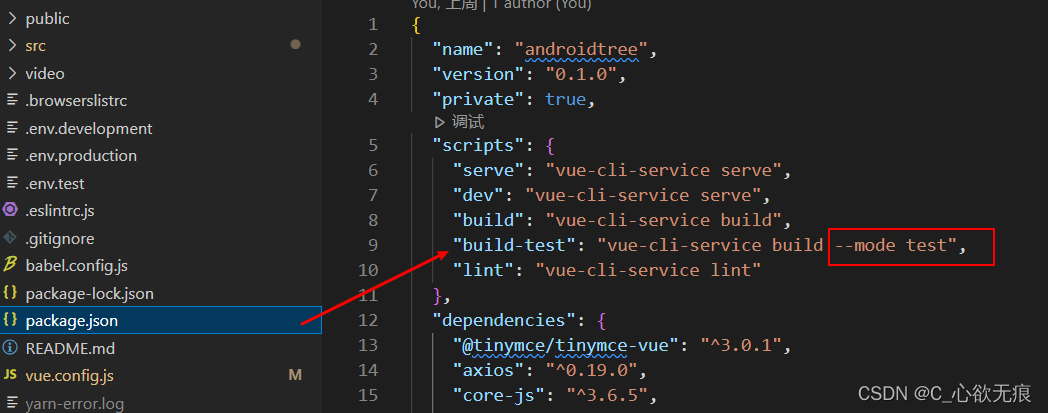The height and width of the screenshot is (413, 1048).
Task: Click the ESLint icon beside .eslintrc.js
Action: [11, 210]
